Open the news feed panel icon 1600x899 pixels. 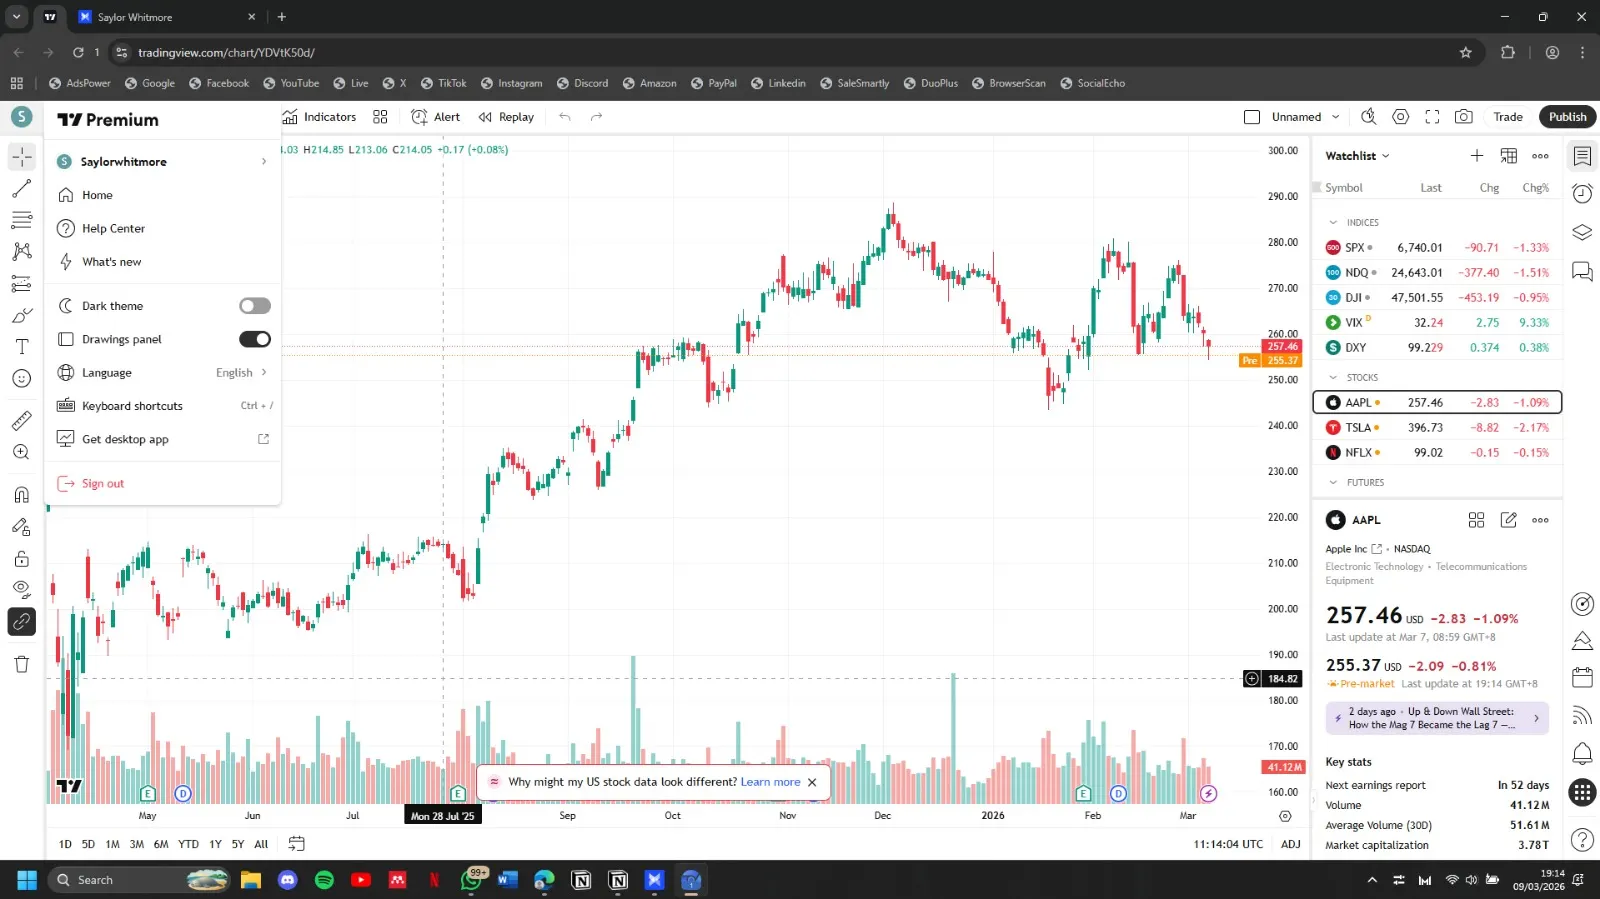pyautogui.click(x=1582, y=715)
